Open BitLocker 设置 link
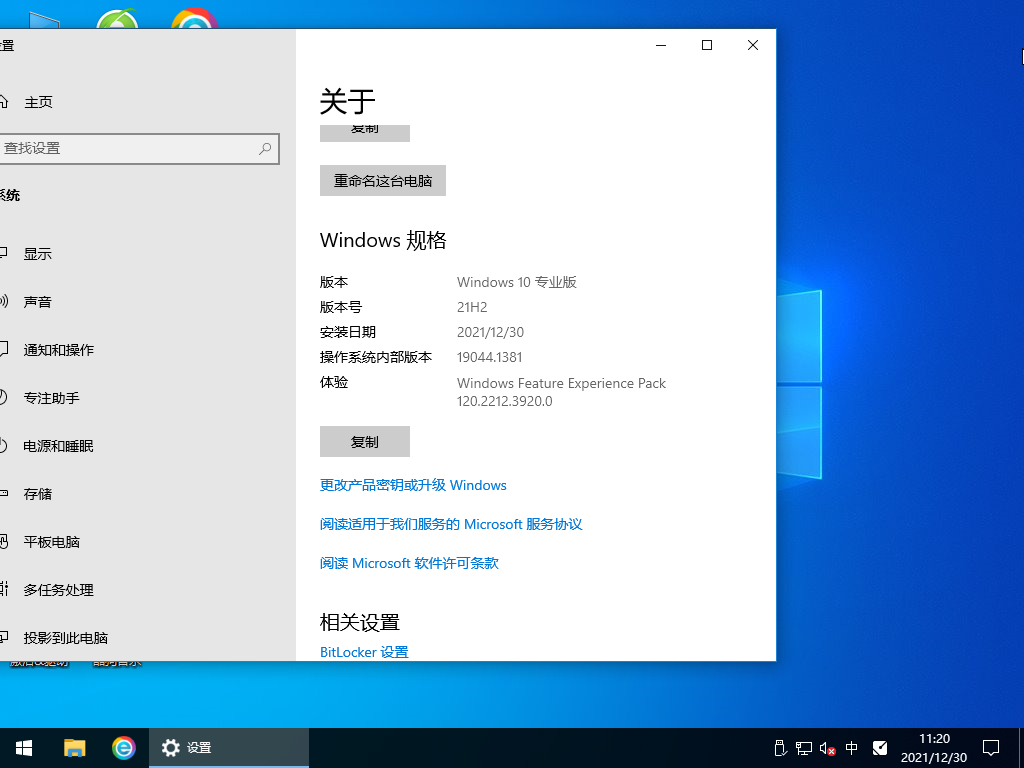This screenshot has height=768, width=1024. 363,651
